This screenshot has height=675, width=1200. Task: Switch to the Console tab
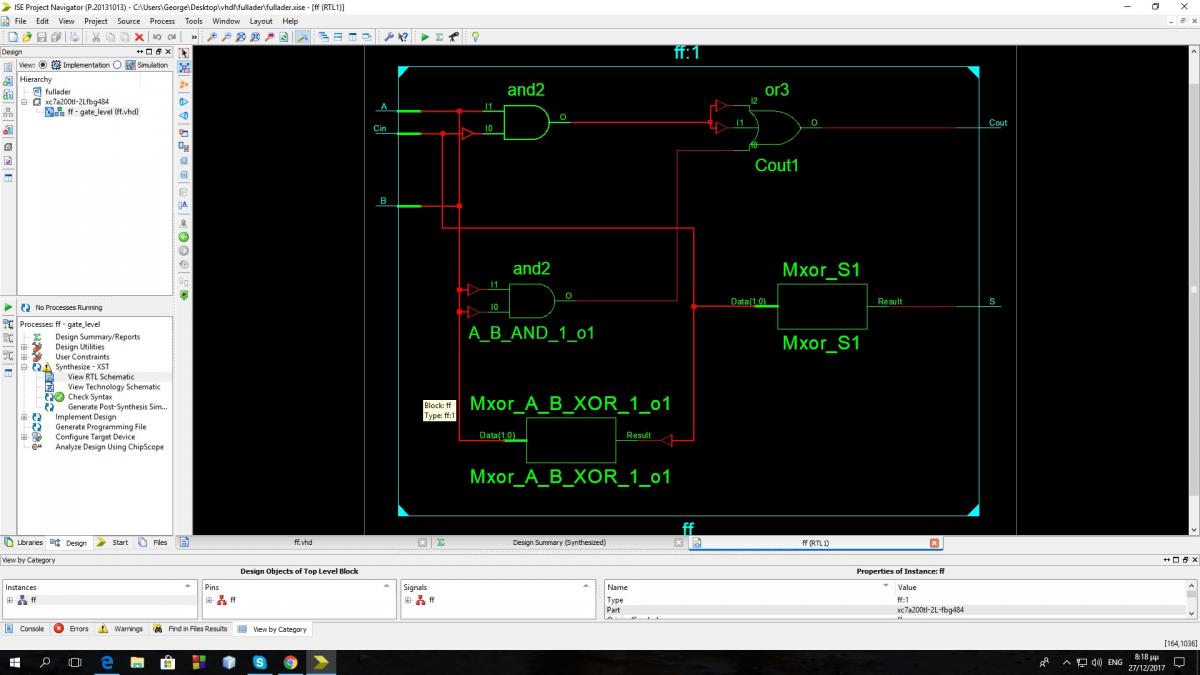coord(26,629)
